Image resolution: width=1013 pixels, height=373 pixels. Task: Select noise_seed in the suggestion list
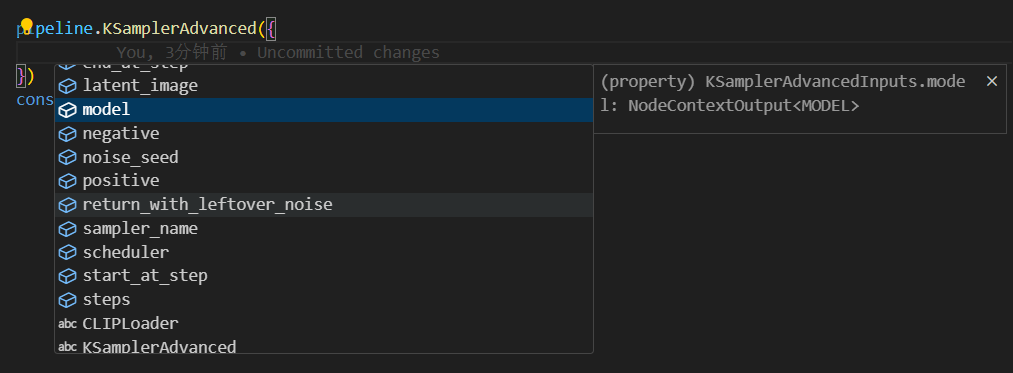[x=324, y=157]
